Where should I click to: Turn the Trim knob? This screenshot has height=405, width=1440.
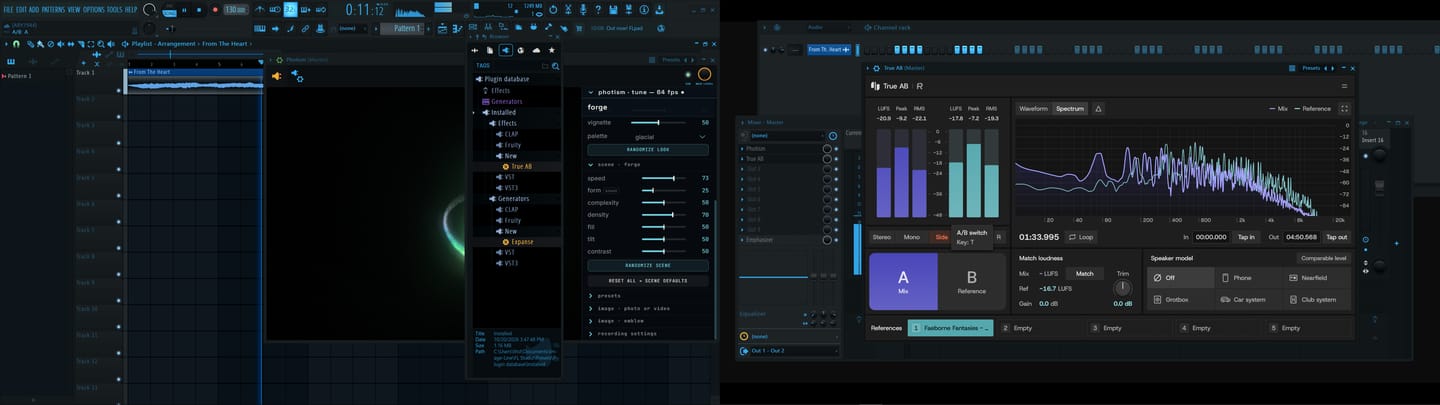tap(1123, 288)
